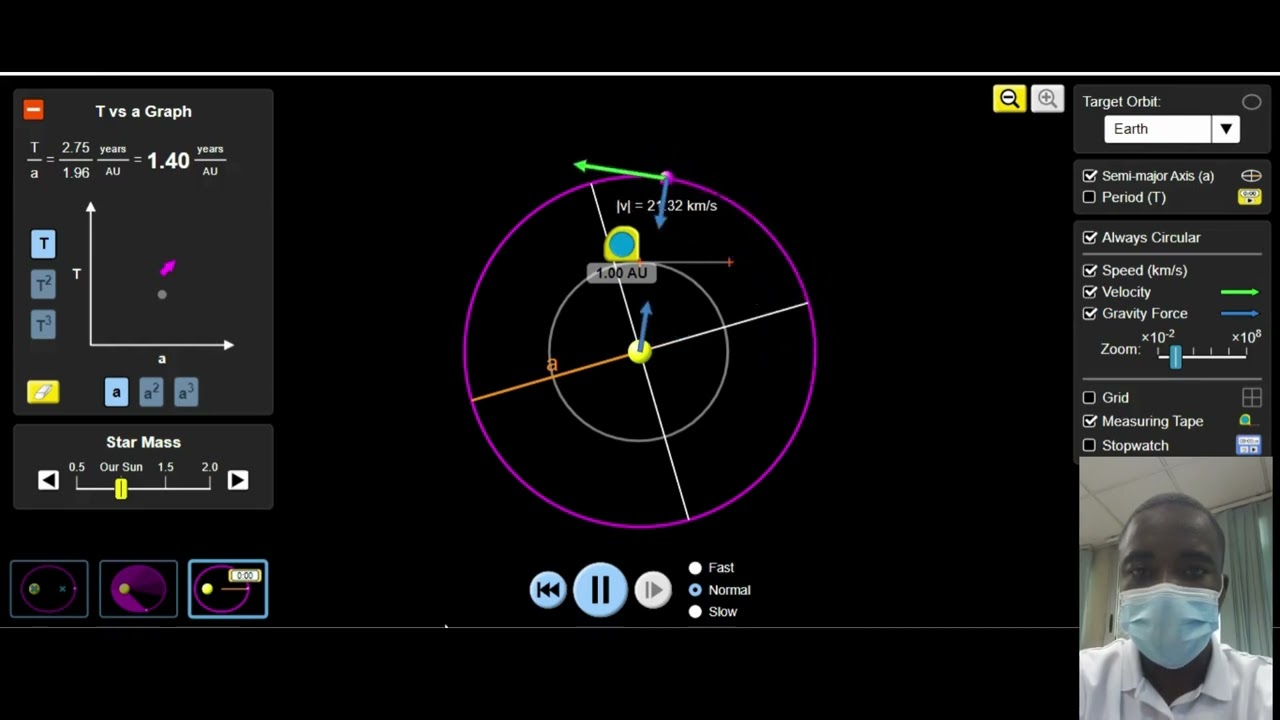The height and width of the screenshot is (720, 1280).
Task: Click the measuring tape tool near the planet
Action: click(x=622, y=244)
